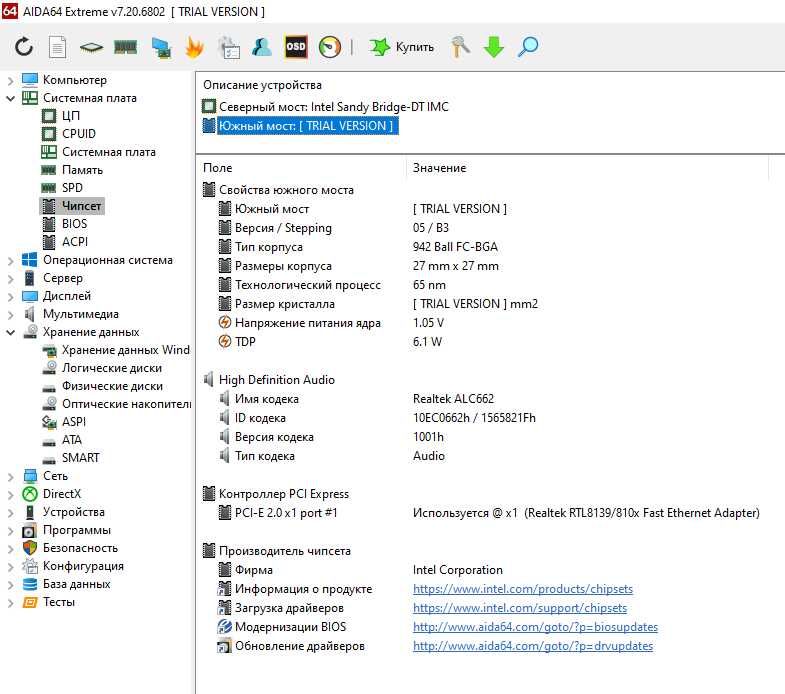Start the stability test flame icon
785x694 pixels.
click(x=194, y=47)
